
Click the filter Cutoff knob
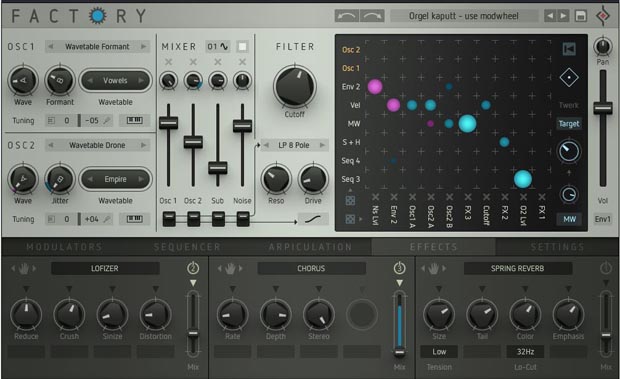pos(295,86)
